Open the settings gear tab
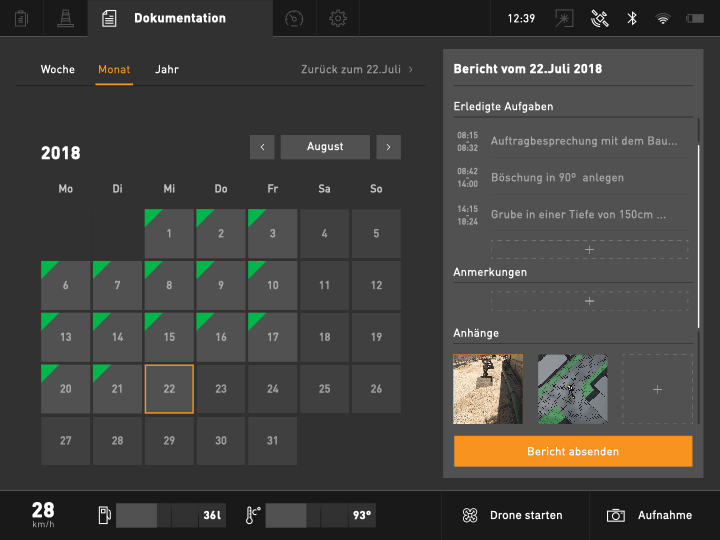Image resolution: width=720 pixels, height=540 pixels. pos(339,18)
